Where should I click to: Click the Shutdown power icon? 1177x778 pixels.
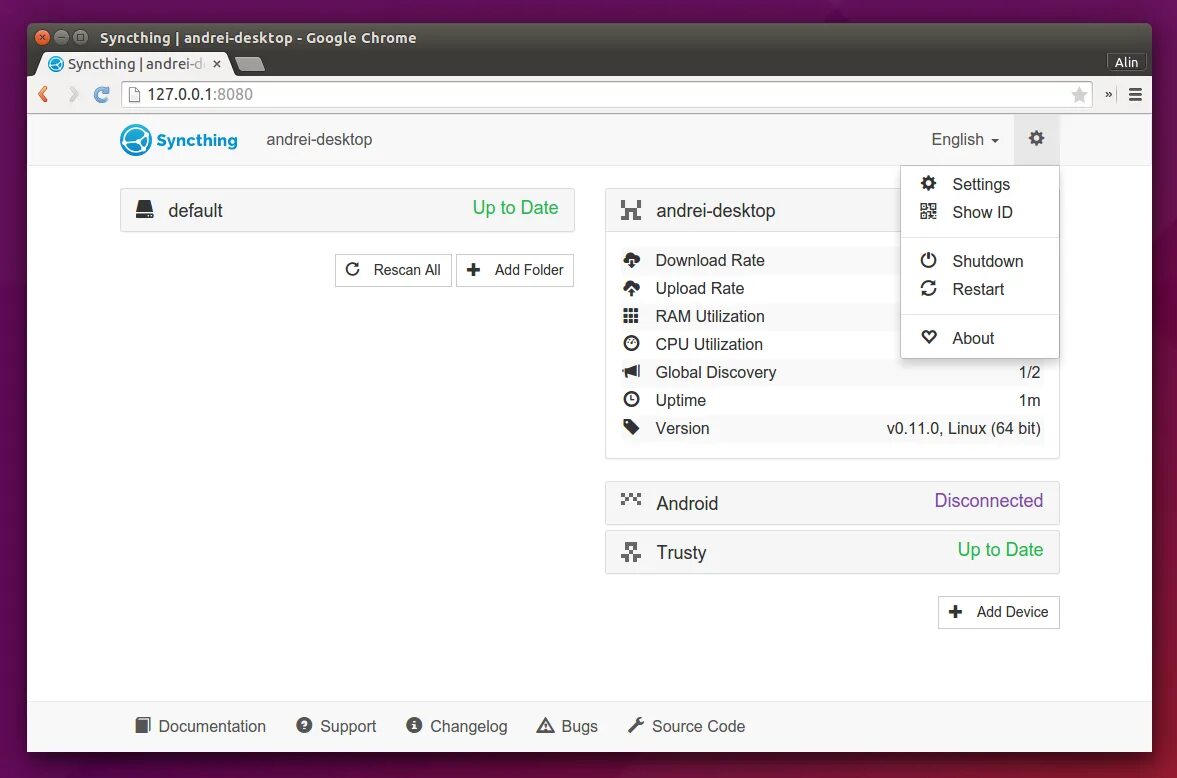[929, 260]
